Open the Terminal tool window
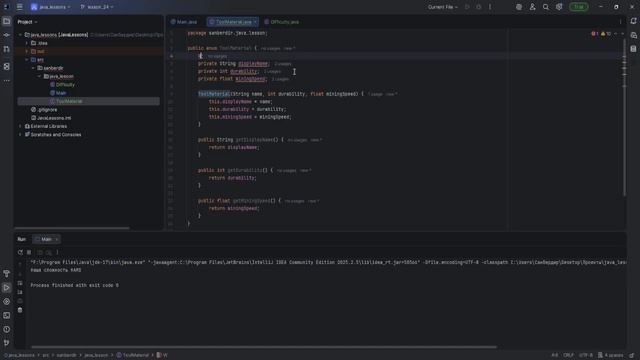 tap(7, 316)
